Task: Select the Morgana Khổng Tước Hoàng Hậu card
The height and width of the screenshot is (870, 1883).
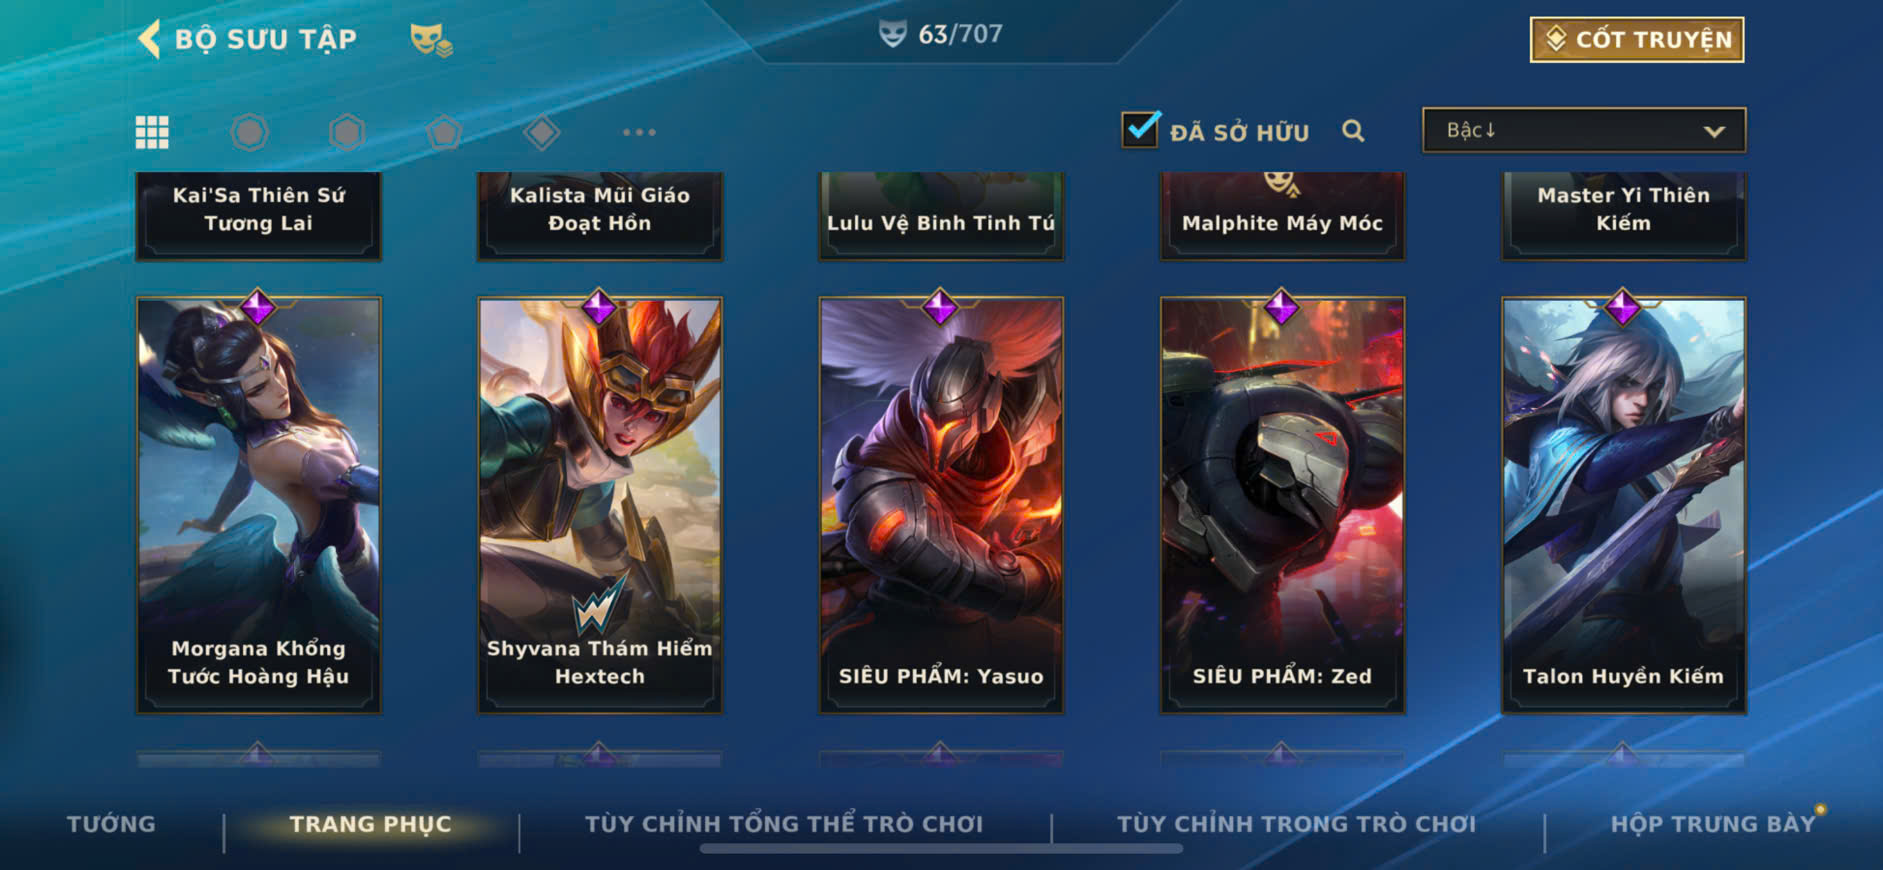Action: pyautogui.click(x=258, y=505)
